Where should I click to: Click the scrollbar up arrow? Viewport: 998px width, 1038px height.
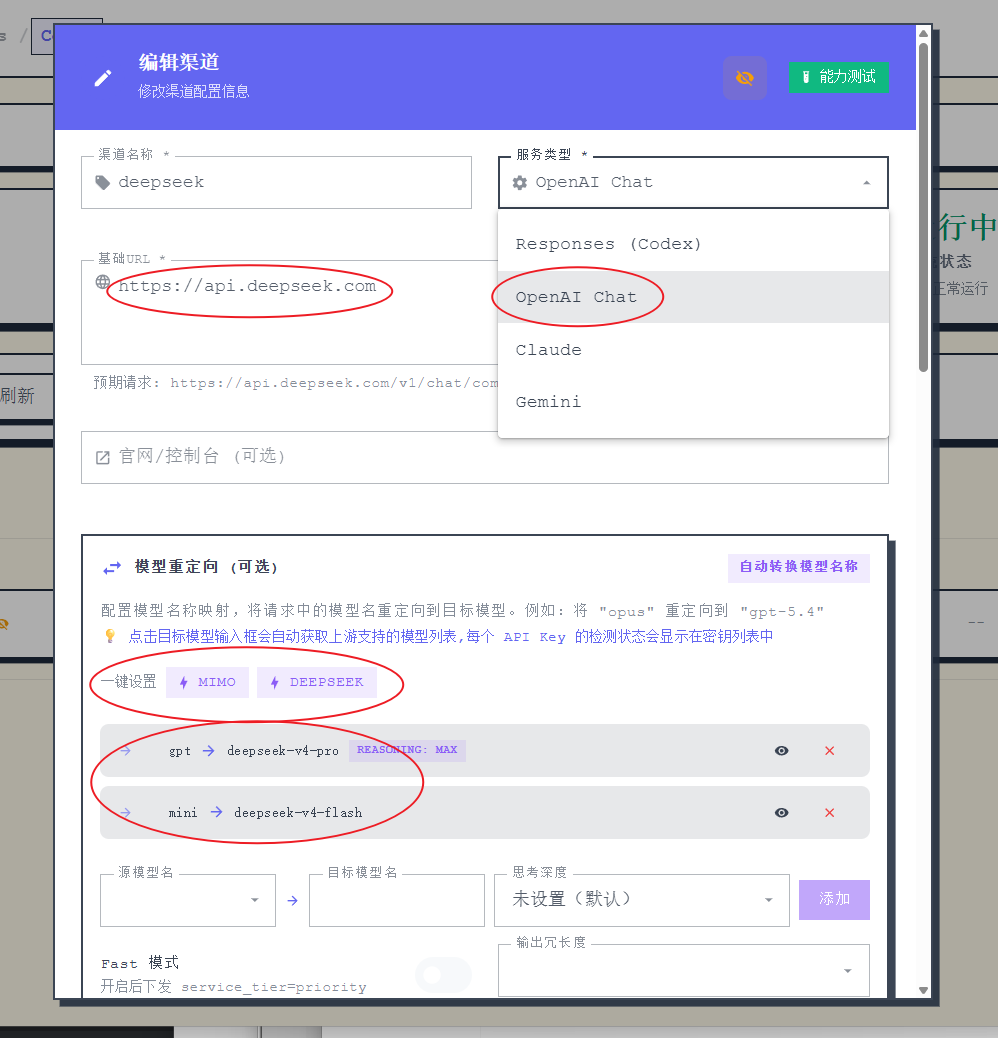click(923, 33)
